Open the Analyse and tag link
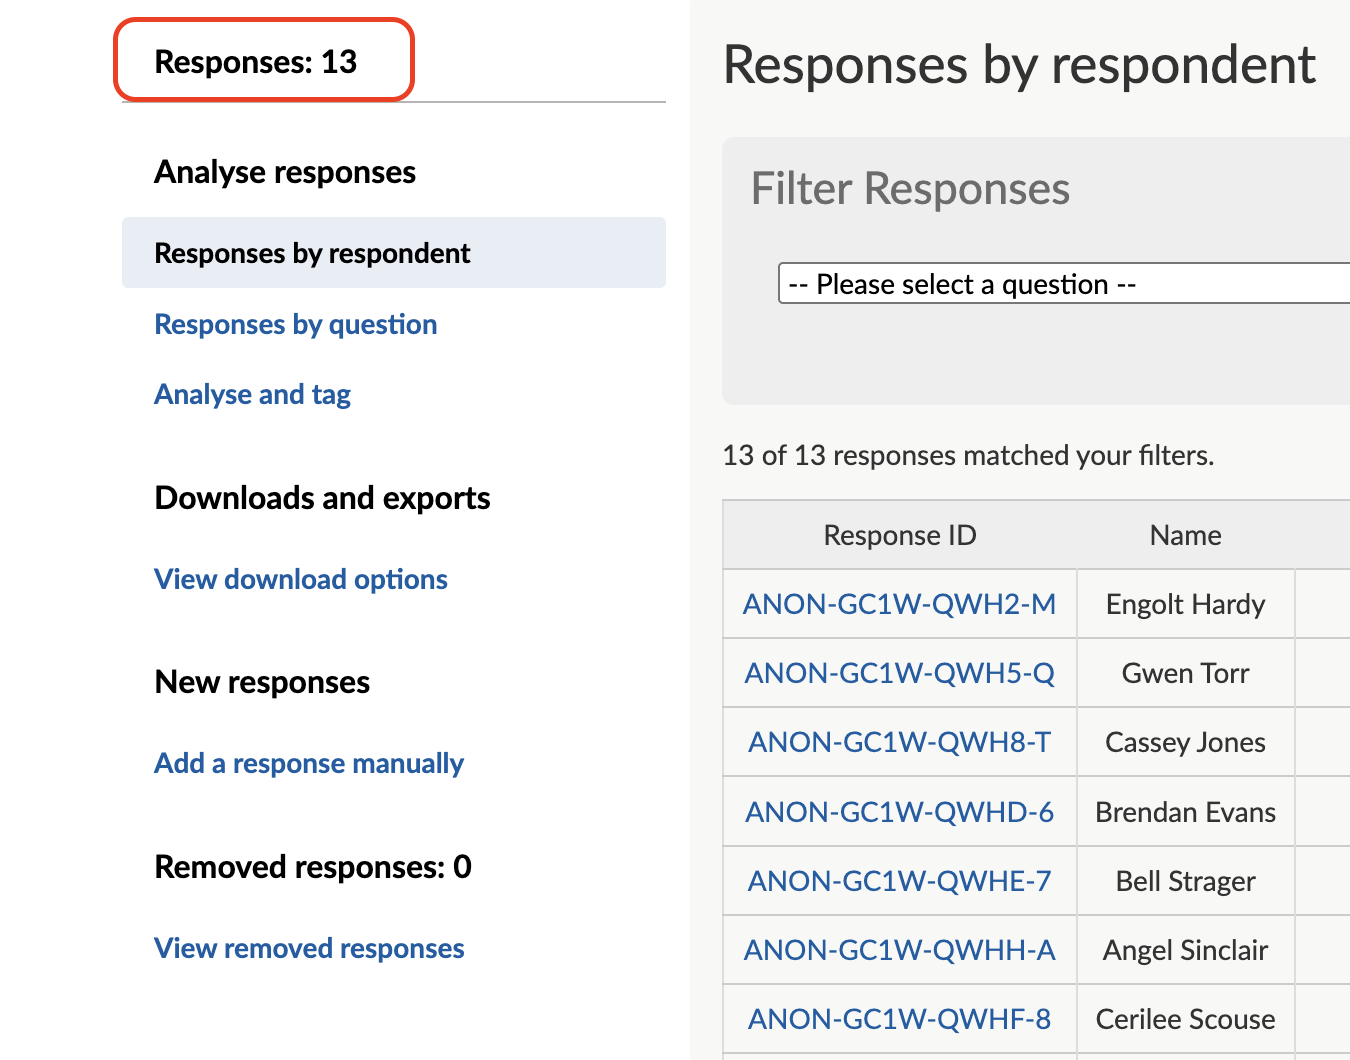 (x=253, y=394)
